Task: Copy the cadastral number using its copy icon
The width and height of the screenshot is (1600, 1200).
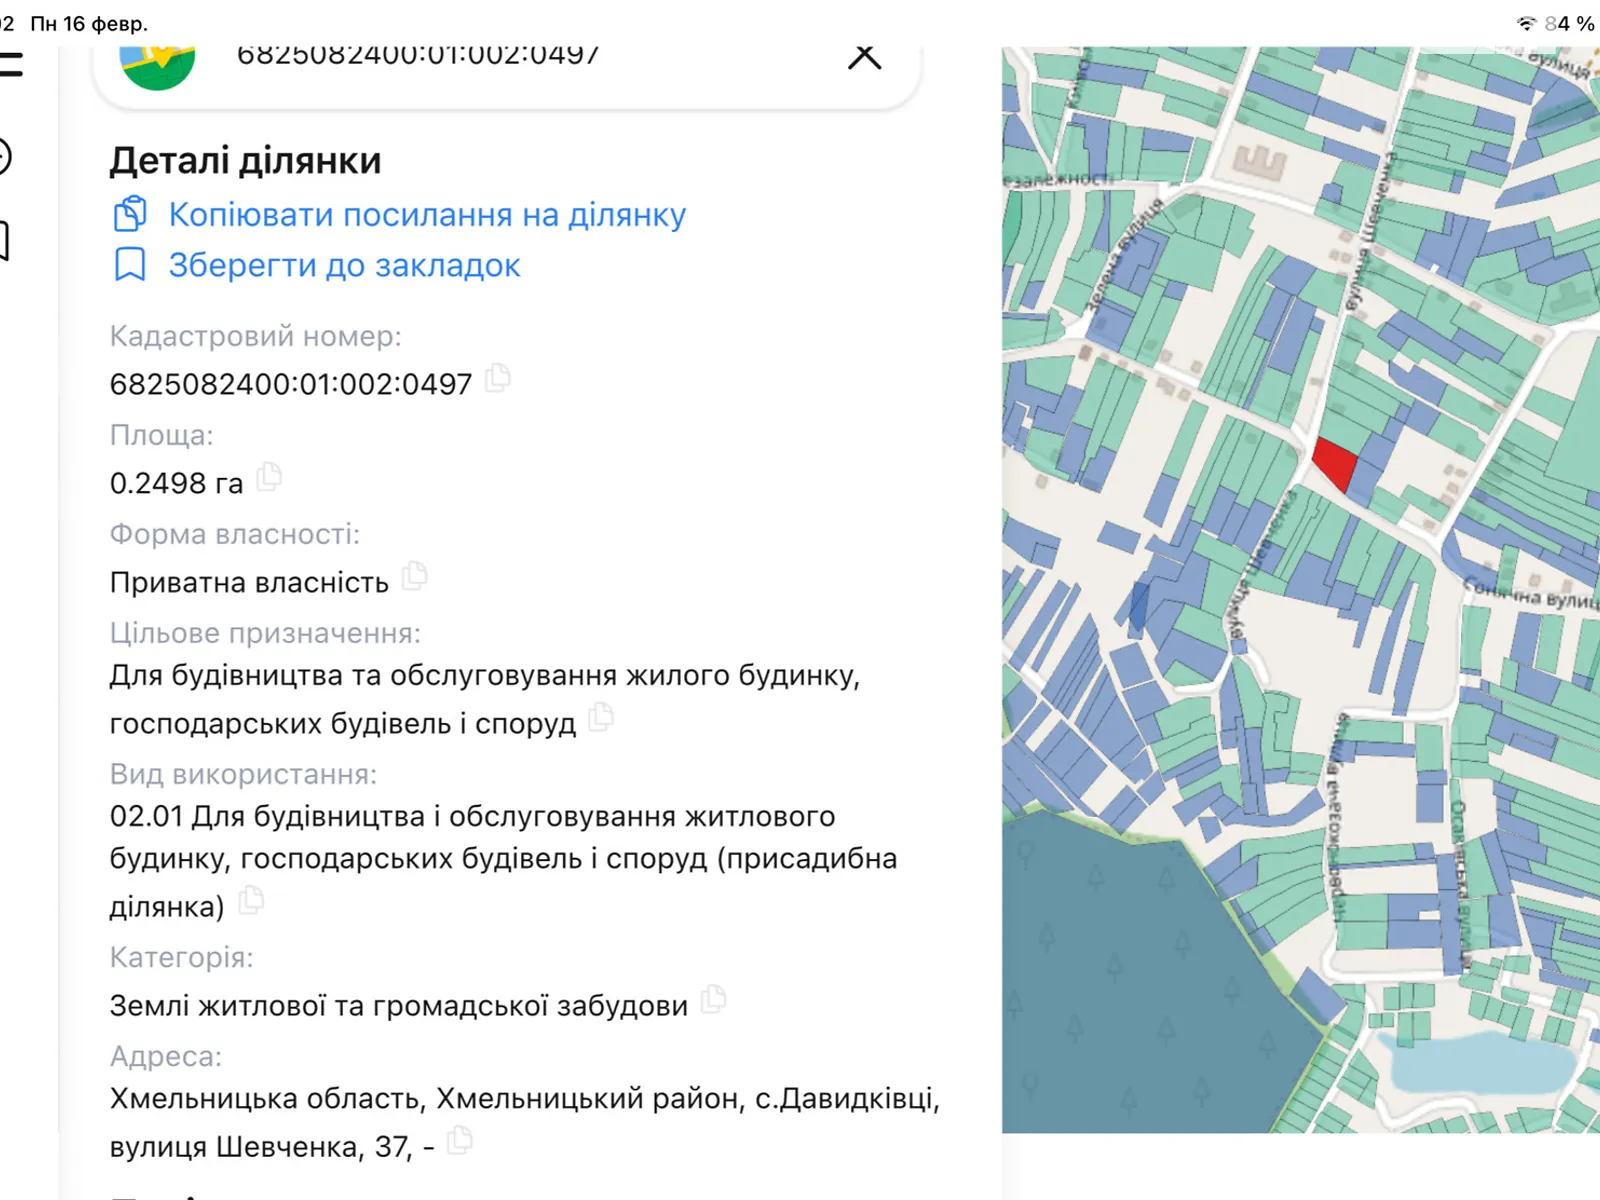Action: [x=500, y=380]
